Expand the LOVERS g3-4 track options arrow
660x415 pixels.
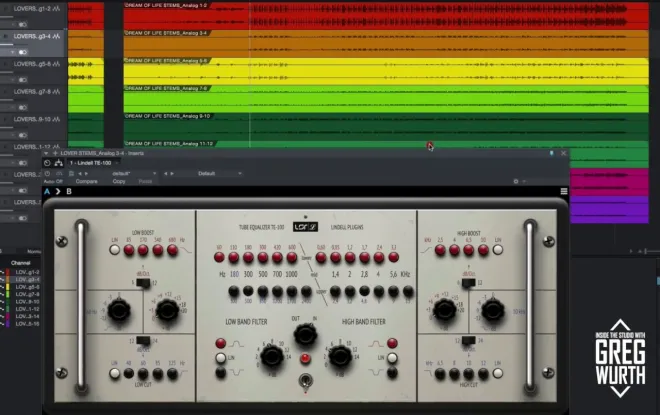(x=13, y=52)
